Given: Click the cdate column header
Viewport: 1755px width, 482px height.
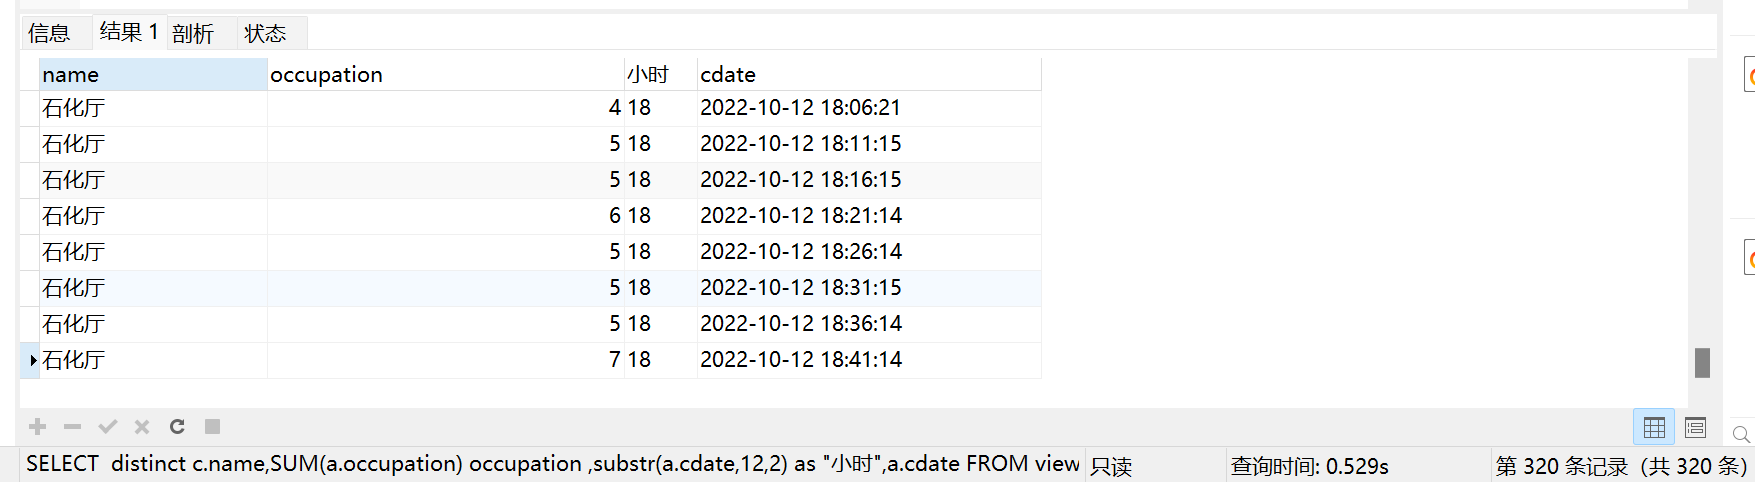Looking at the screenshot, I should pos(869,75).
